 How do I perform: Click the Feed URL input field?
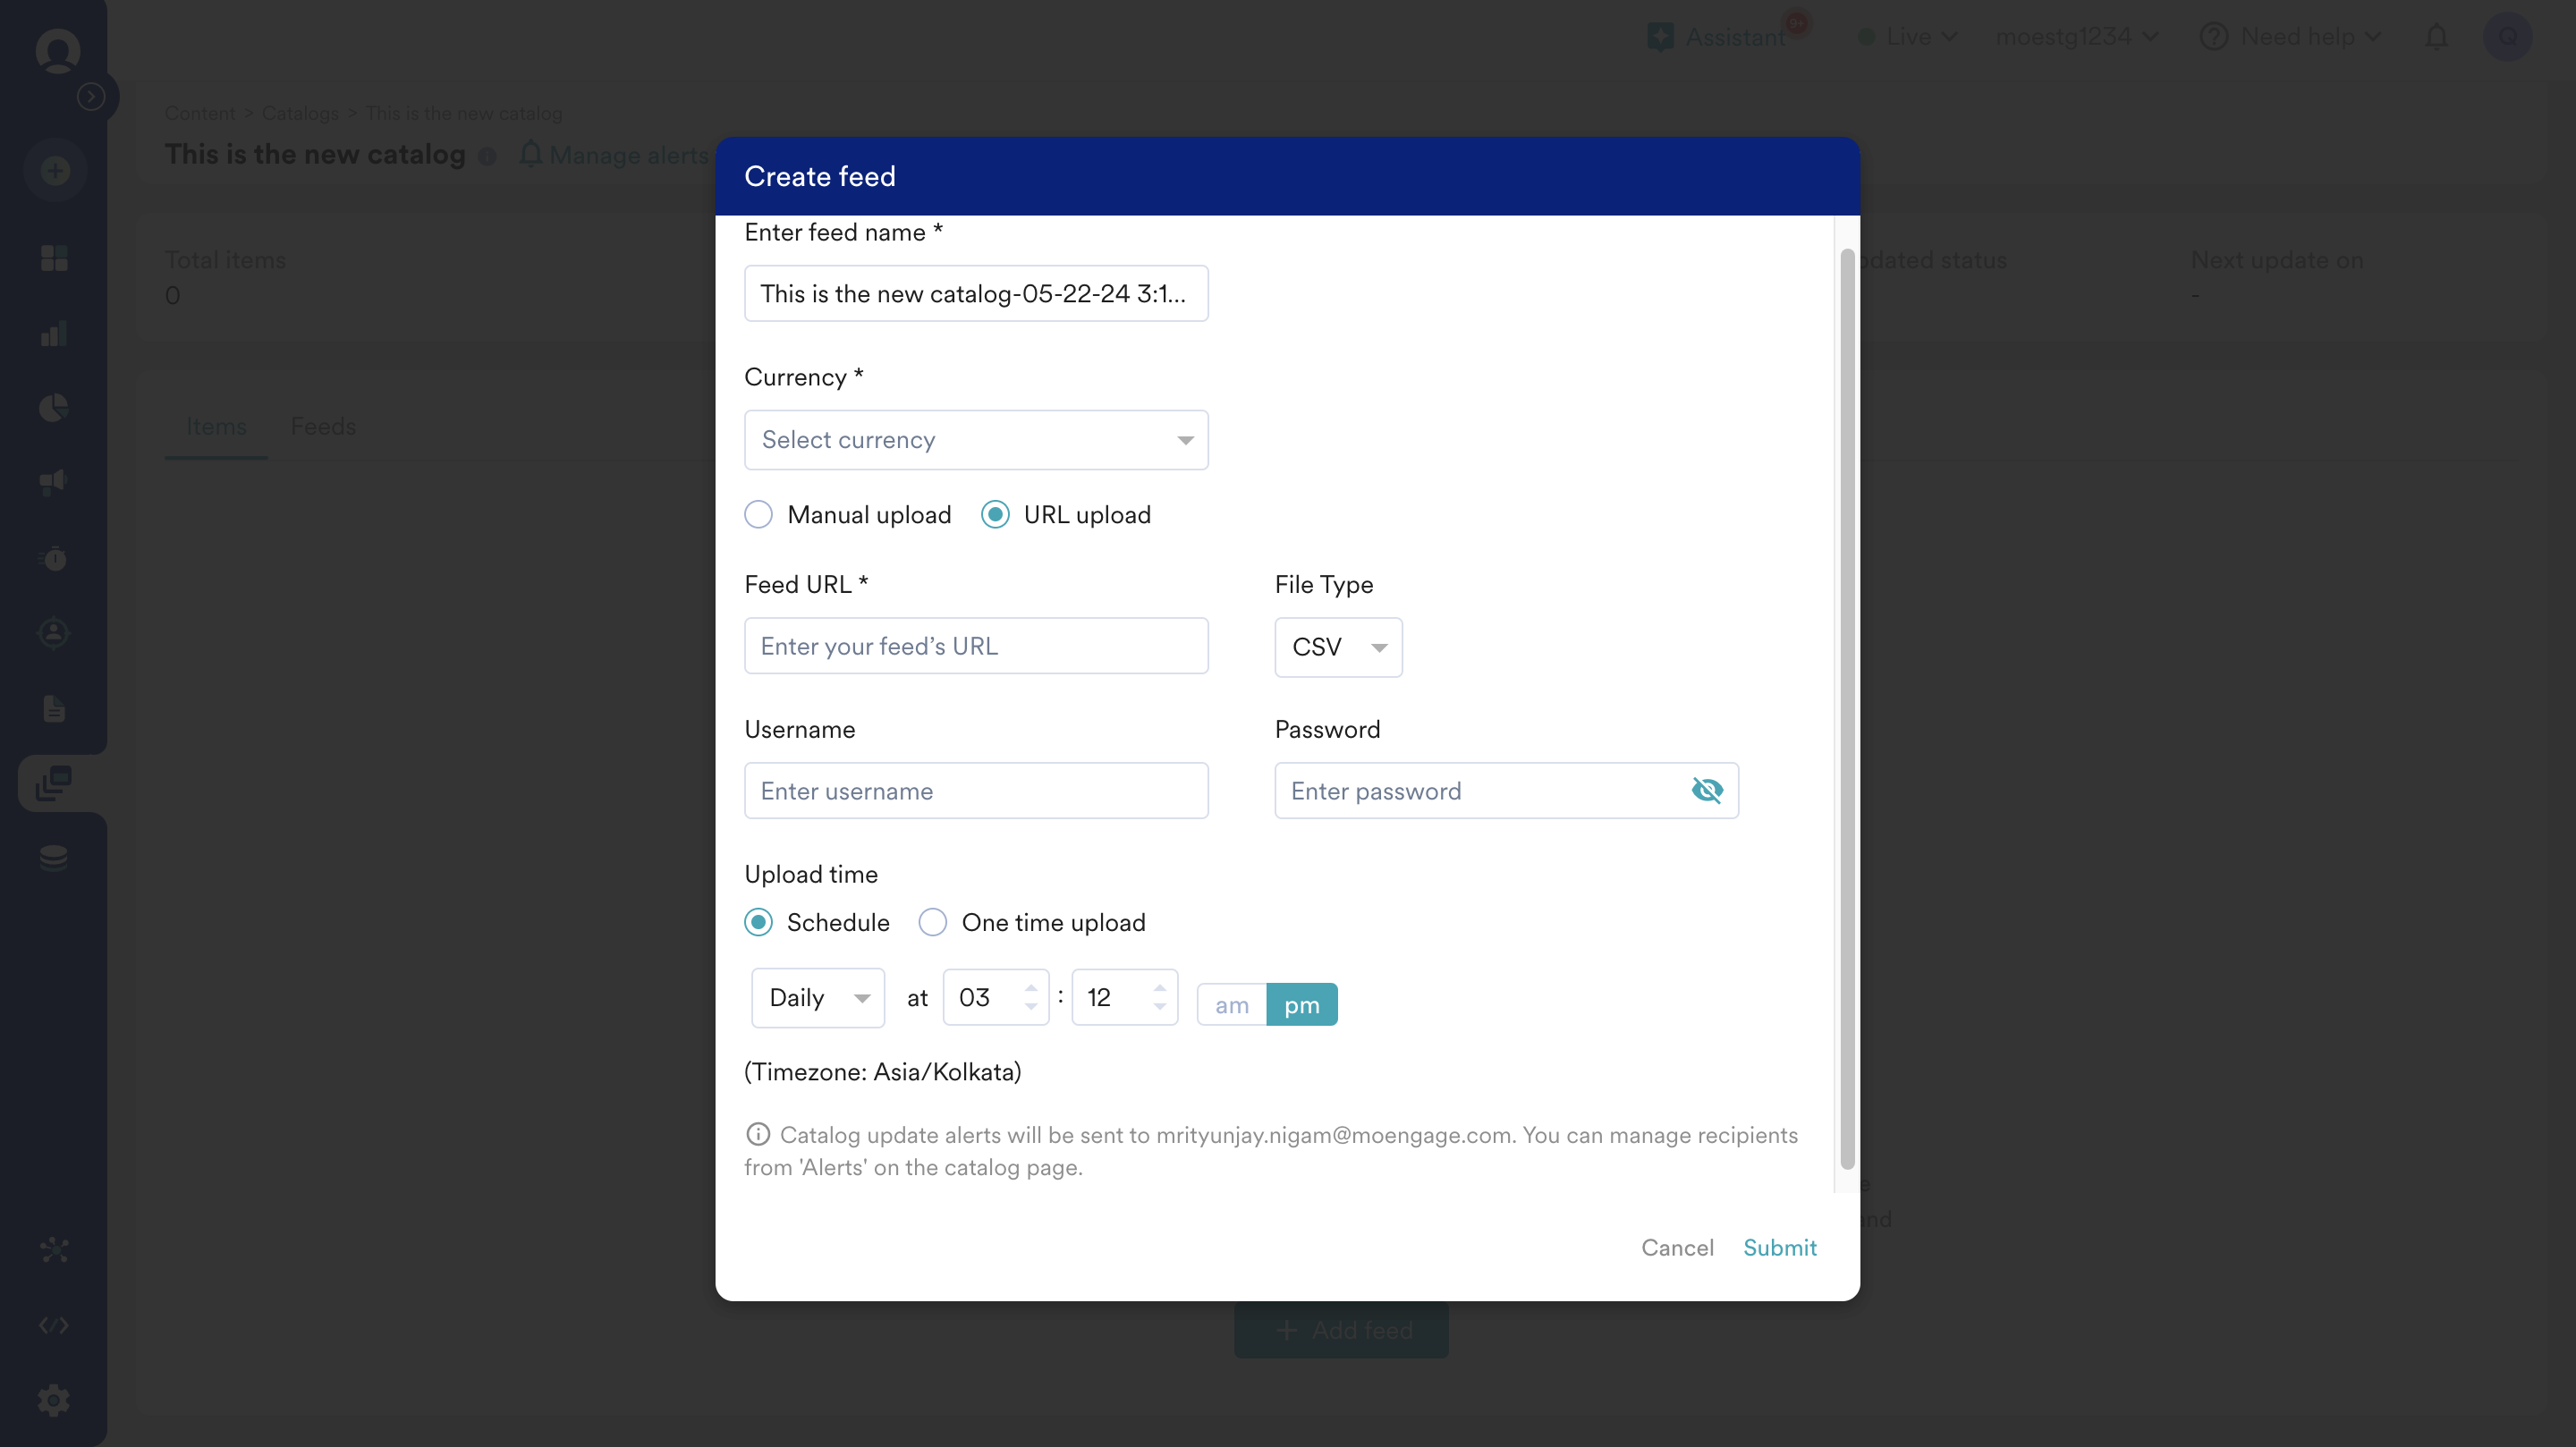click(x=976, y=646)
